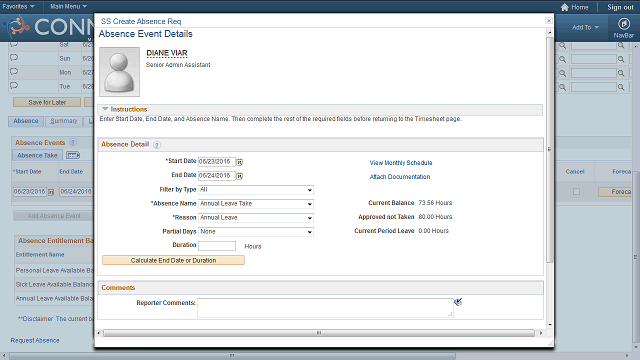Collapse the Instructions section
Image resolution: width=640 pixels, height=360 pixels.
[x=105, y=109]
